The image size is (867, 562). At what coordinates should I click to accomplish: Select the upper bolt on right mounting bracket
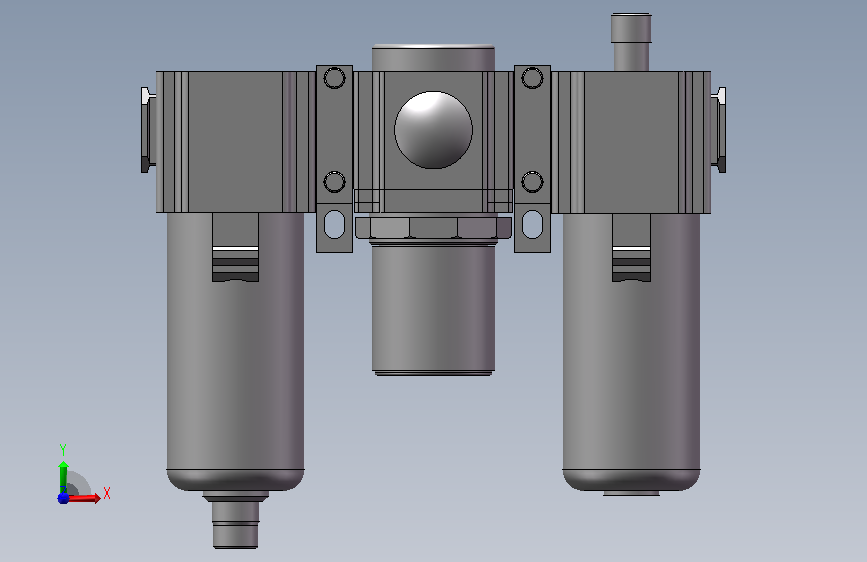pyautogui.click(x=532, y=78)
